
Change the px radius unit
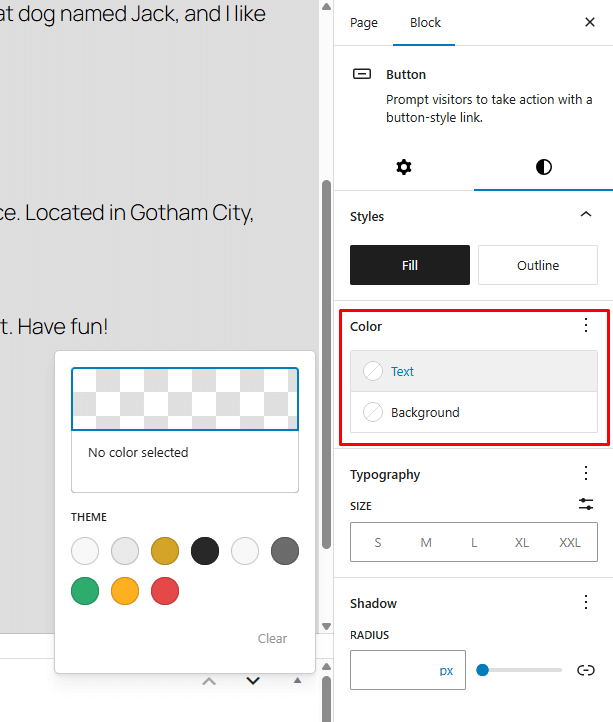click(x=446, y=670)
